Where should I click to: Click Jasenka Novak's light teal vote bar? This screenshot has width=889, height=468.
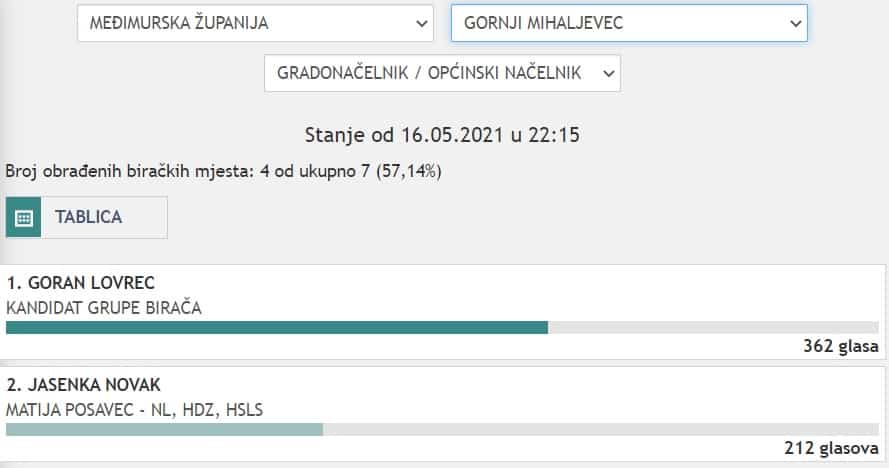click(164, 429)
